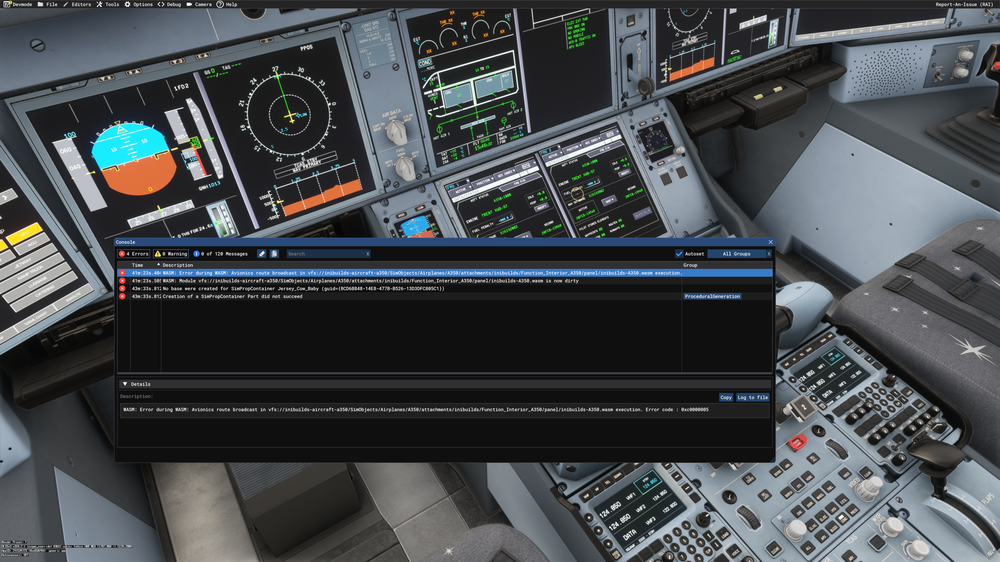The width and height of the screenshot is (1000, 562).
Task: Click the Copy button in Details
Action: coord(726,397)
